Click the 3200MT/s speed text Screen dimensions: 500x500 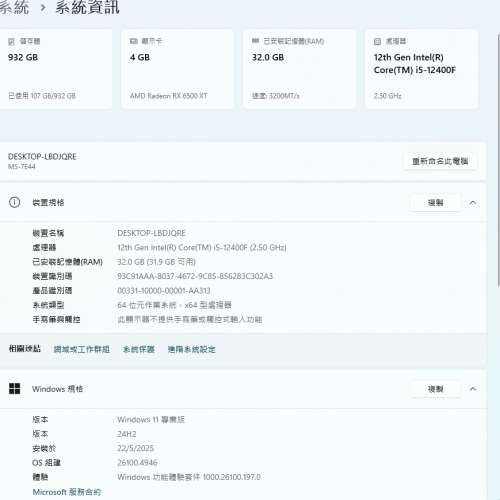(x=275, y=96)
